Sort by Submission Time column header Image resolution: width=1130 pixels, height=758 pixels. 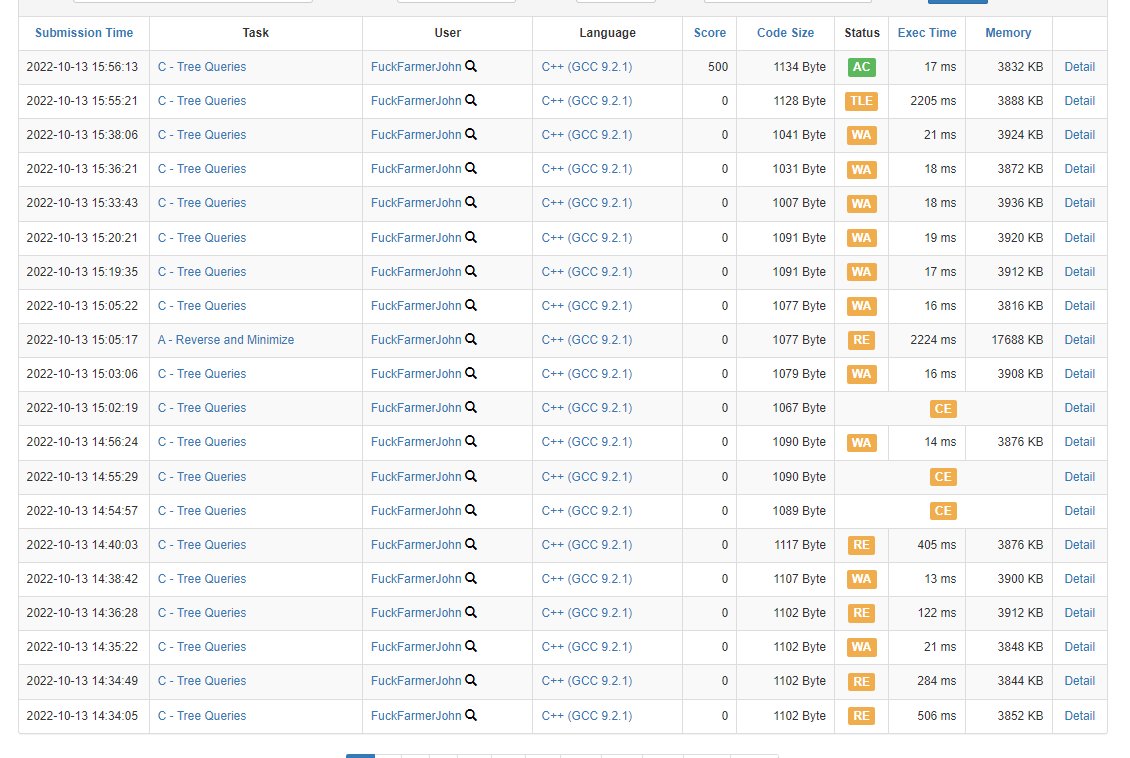[x=84, y=32]
